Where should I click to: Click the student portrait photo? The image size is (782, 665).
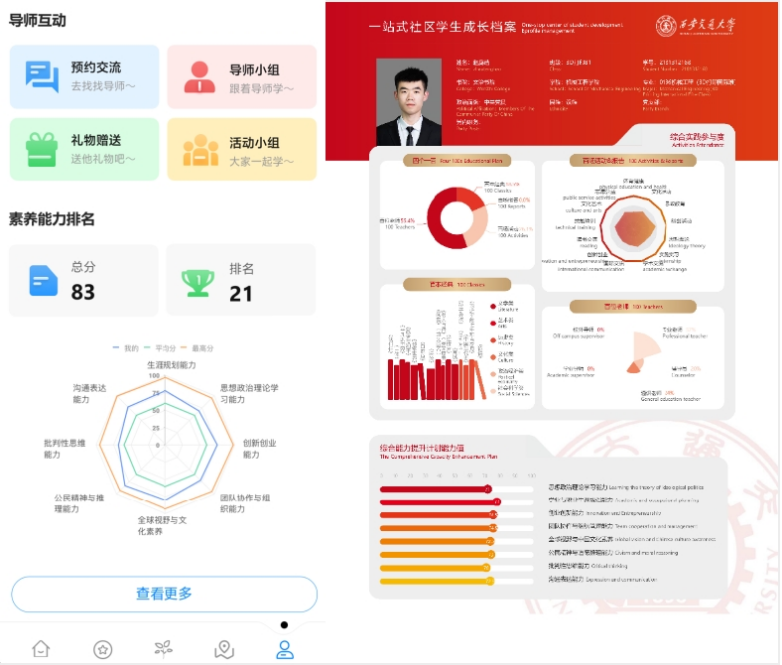click(x=408, y=102)
